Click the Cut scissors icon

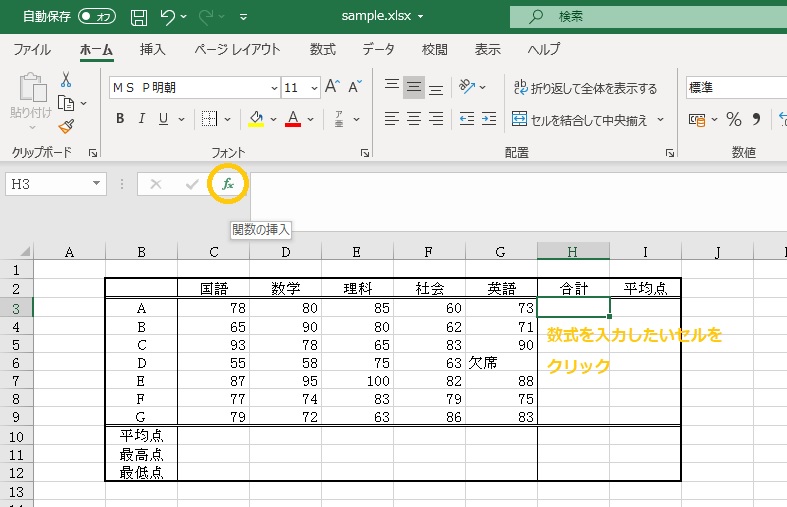66,80
